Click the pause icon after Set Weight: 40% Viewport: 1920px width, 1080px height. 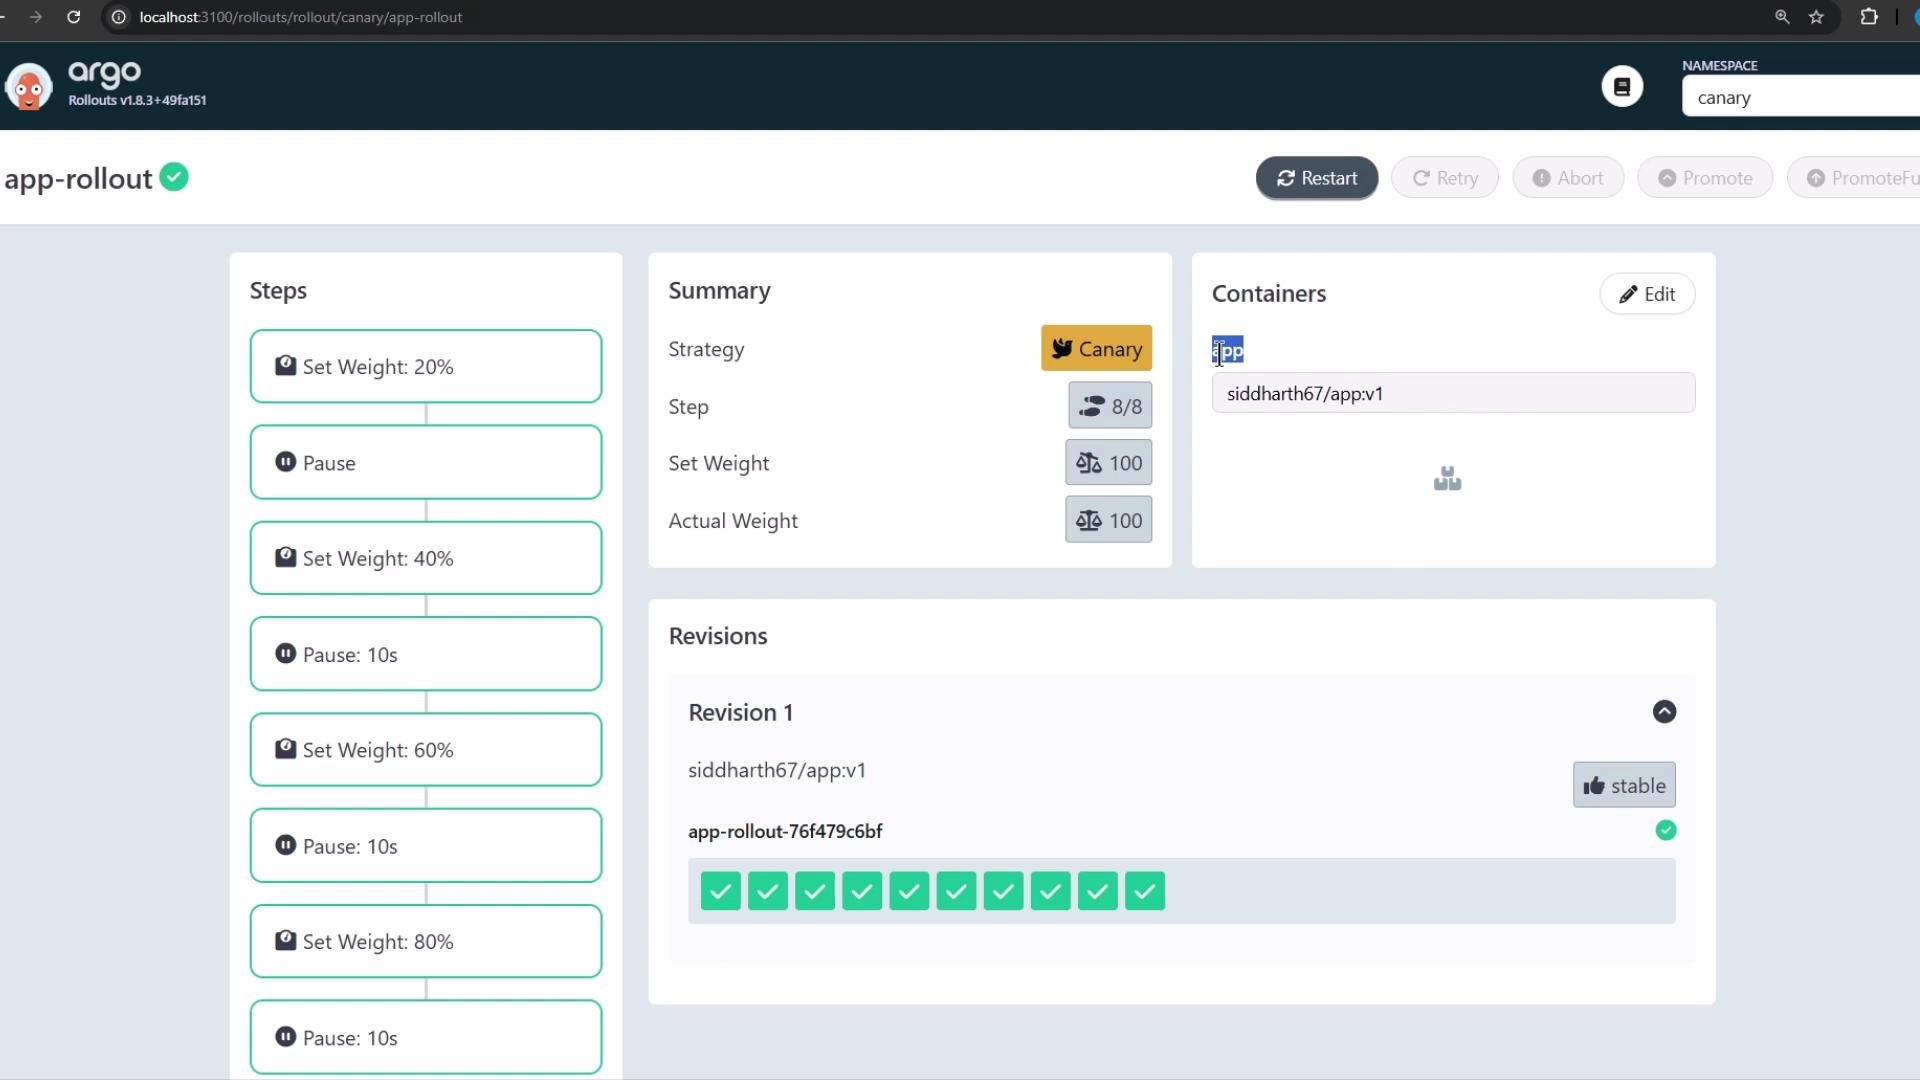point(286,654)
